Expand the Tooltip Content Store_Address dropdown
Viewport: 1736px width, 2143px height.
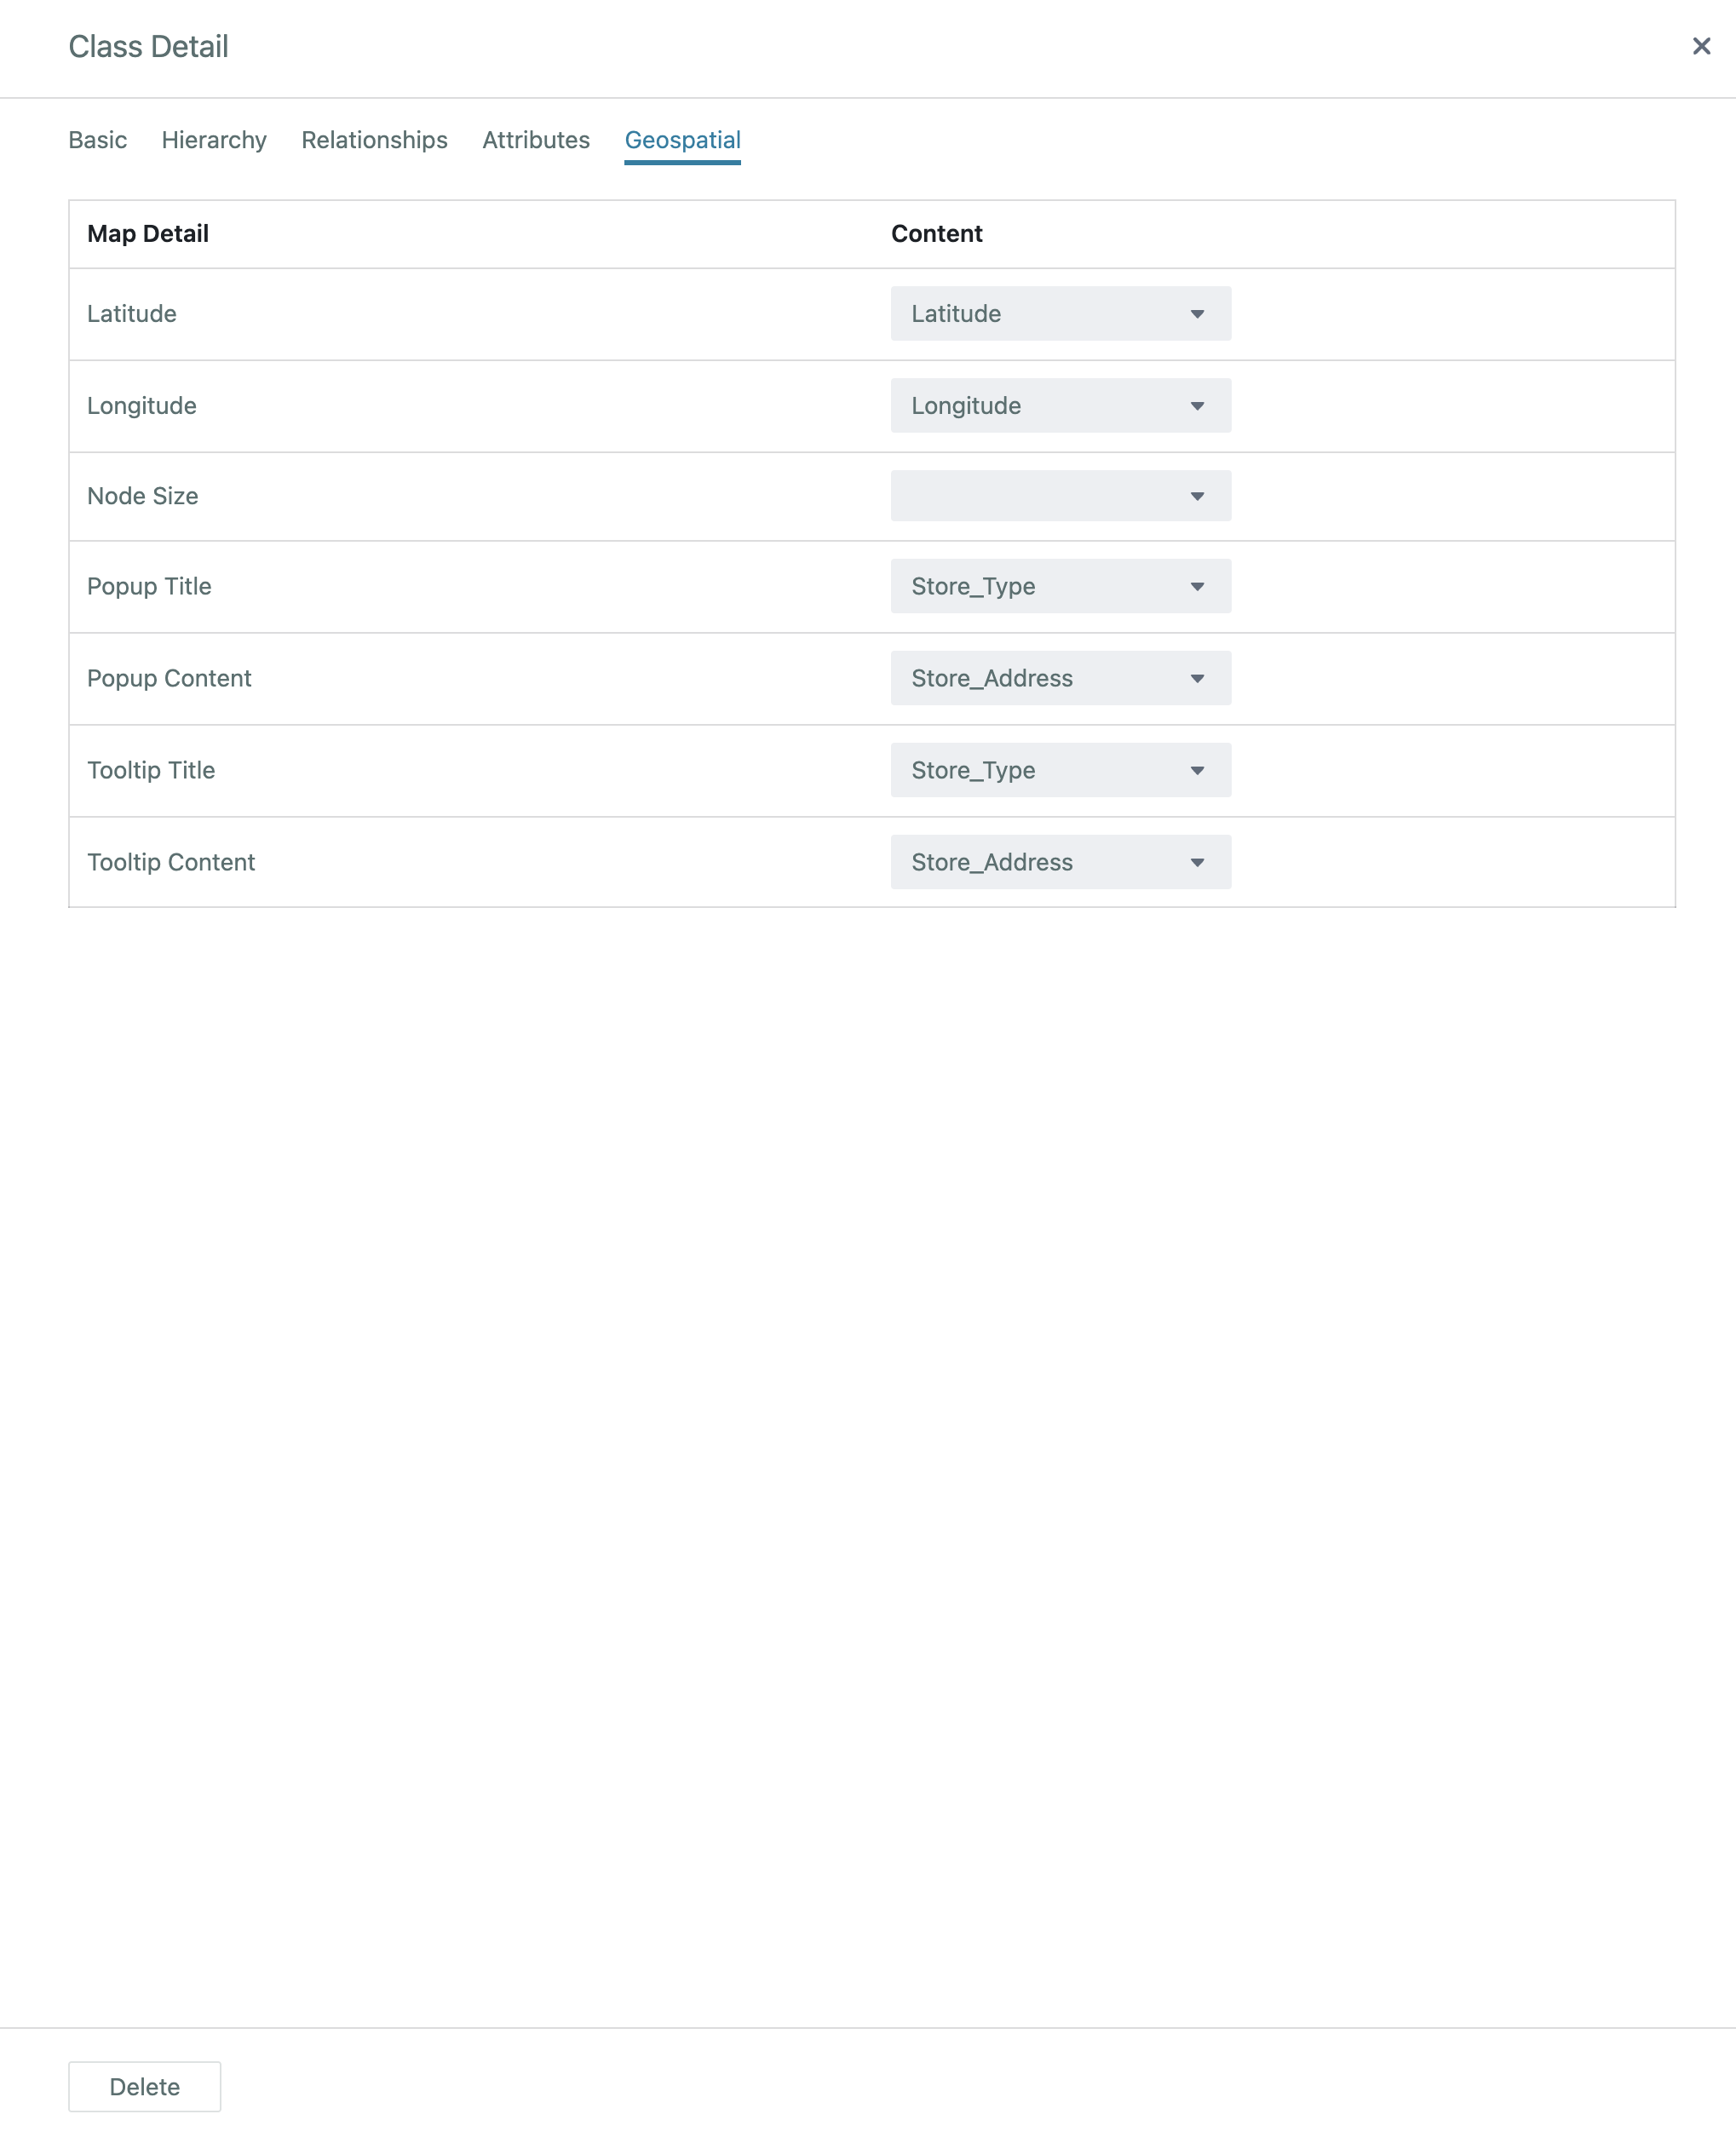click(x=1060, y=862)
